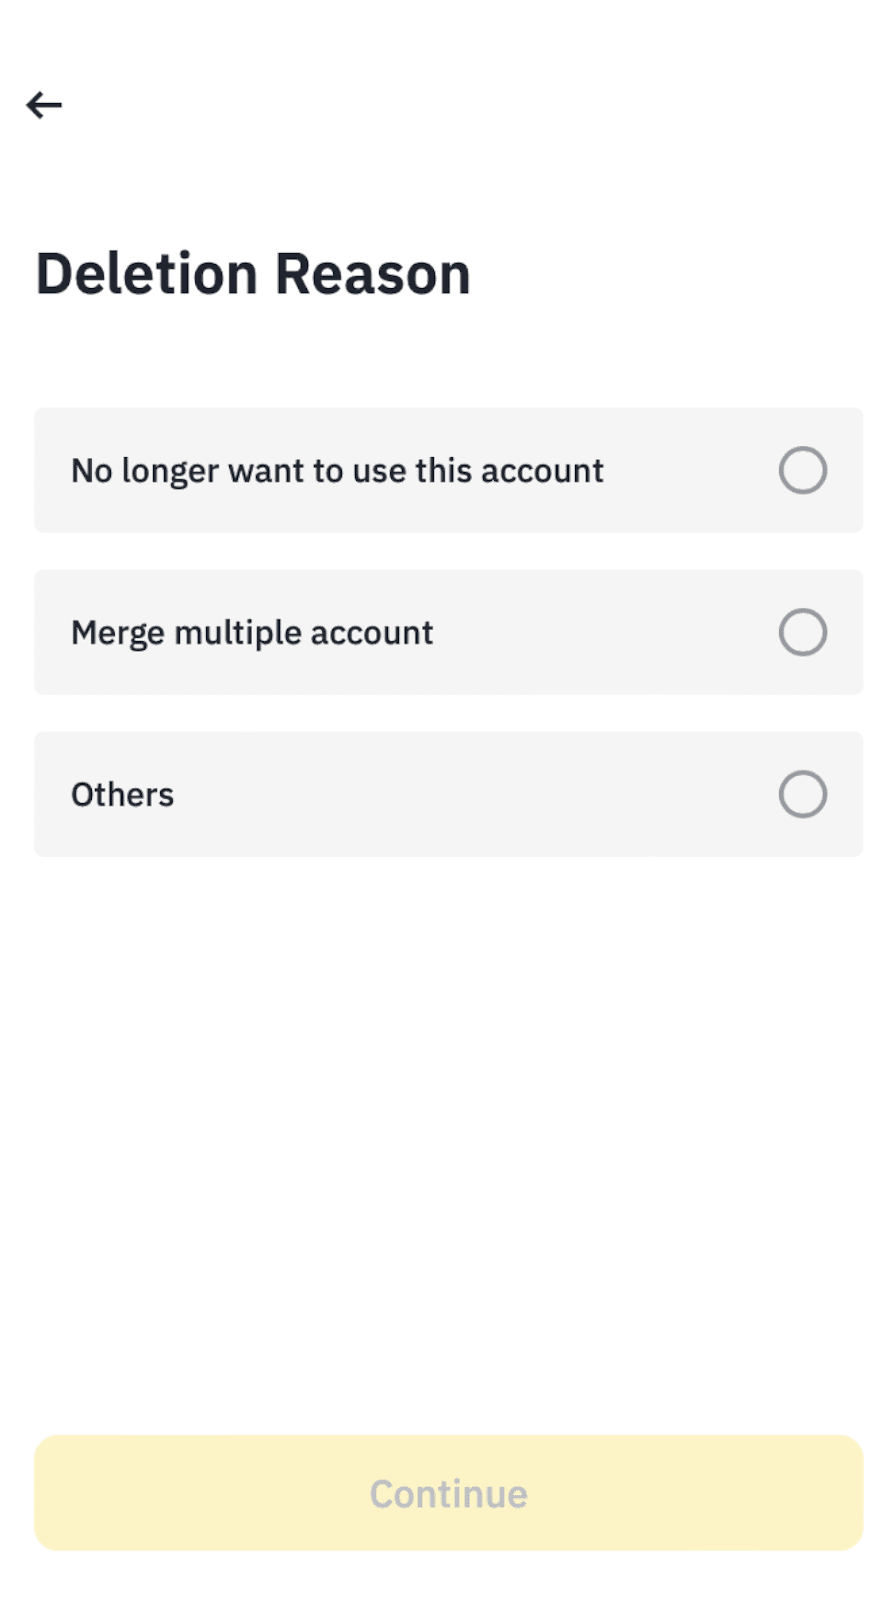Proceed with the yellow Continue button
Image resolution: width=894 pixels, height=1600 pixels.
point(448,1493)
